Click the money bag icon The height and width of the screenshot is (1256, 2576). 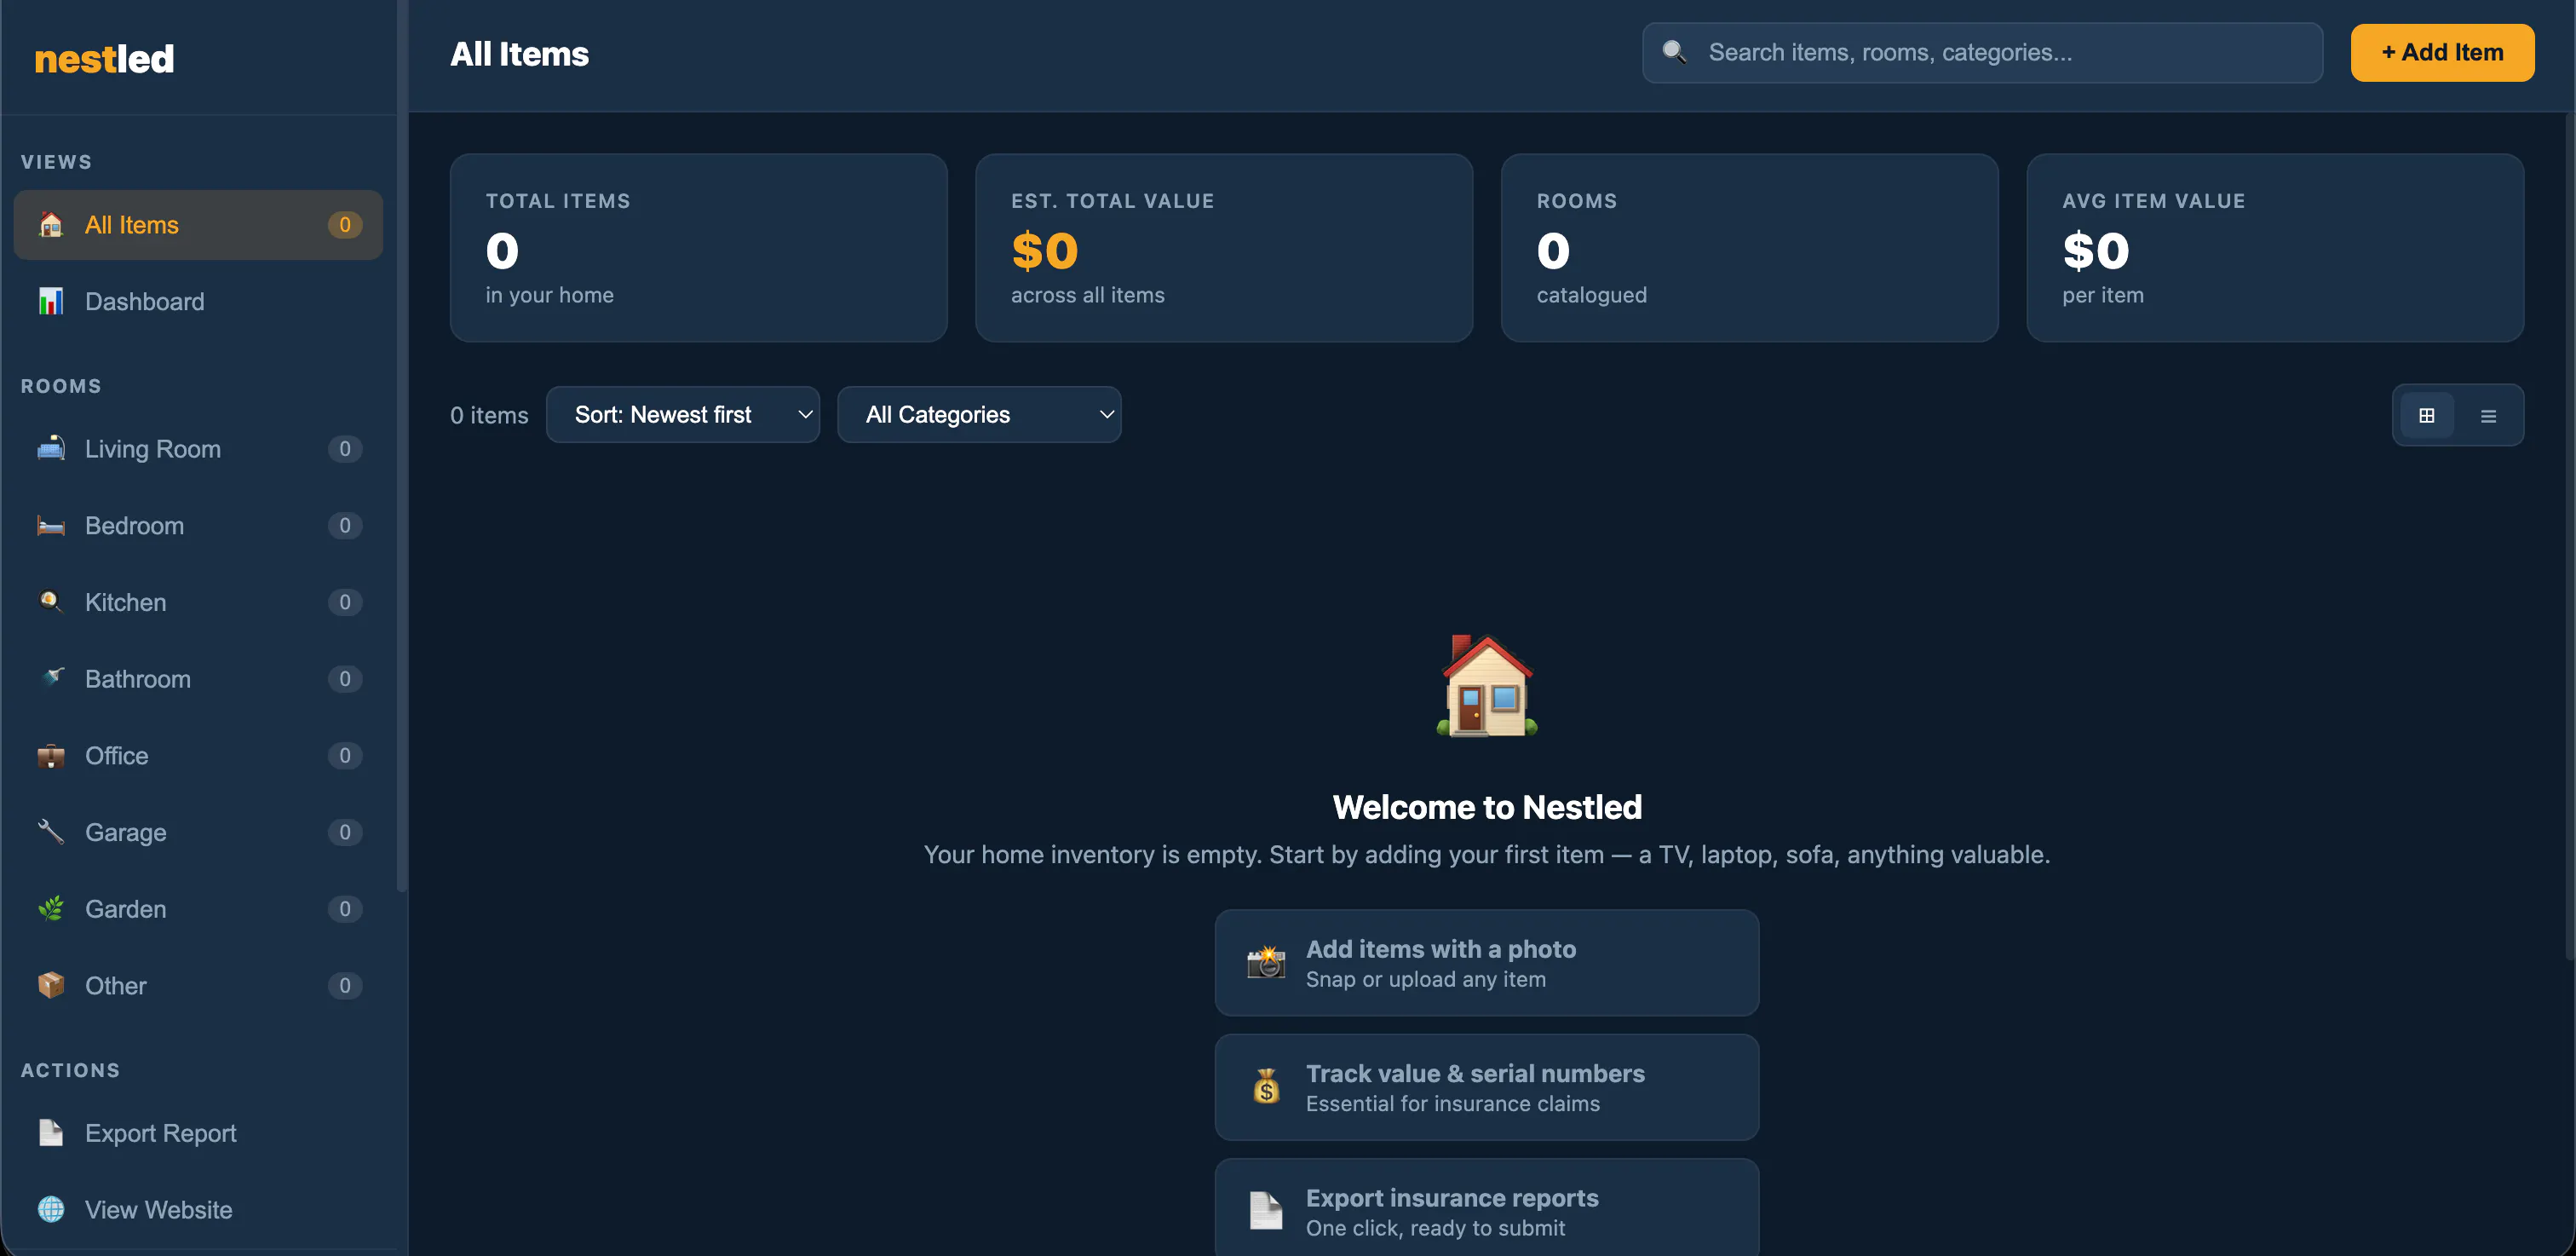point(1266,1087)
